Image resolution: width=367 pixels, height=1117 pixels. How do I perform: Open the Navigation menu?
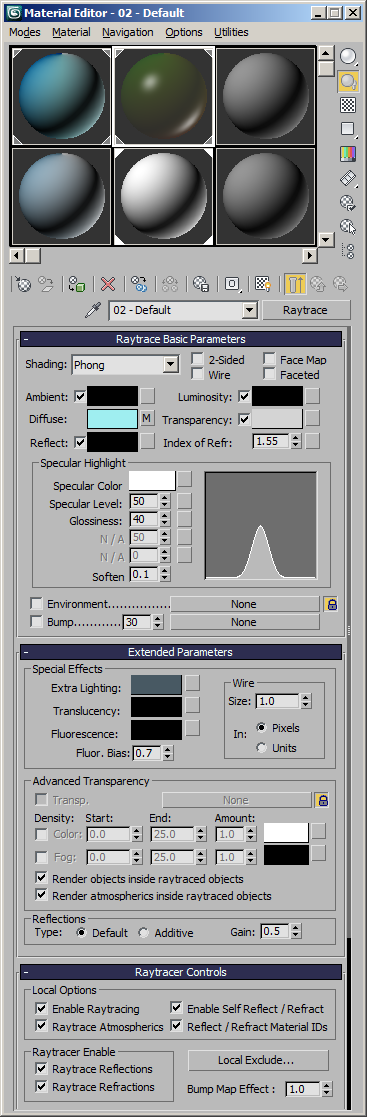pyautogui.click(x=128, y=32)
